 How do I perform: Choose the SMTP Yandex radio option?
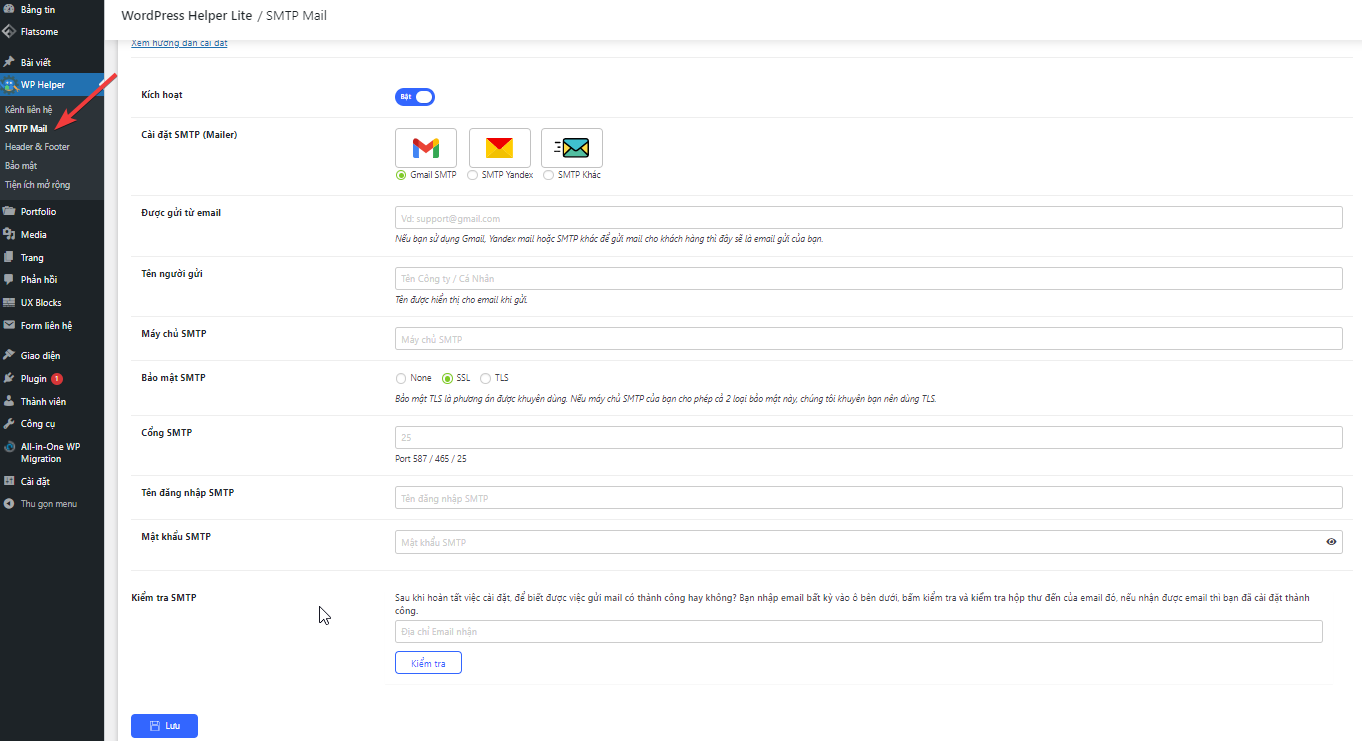tap(473, 175)
